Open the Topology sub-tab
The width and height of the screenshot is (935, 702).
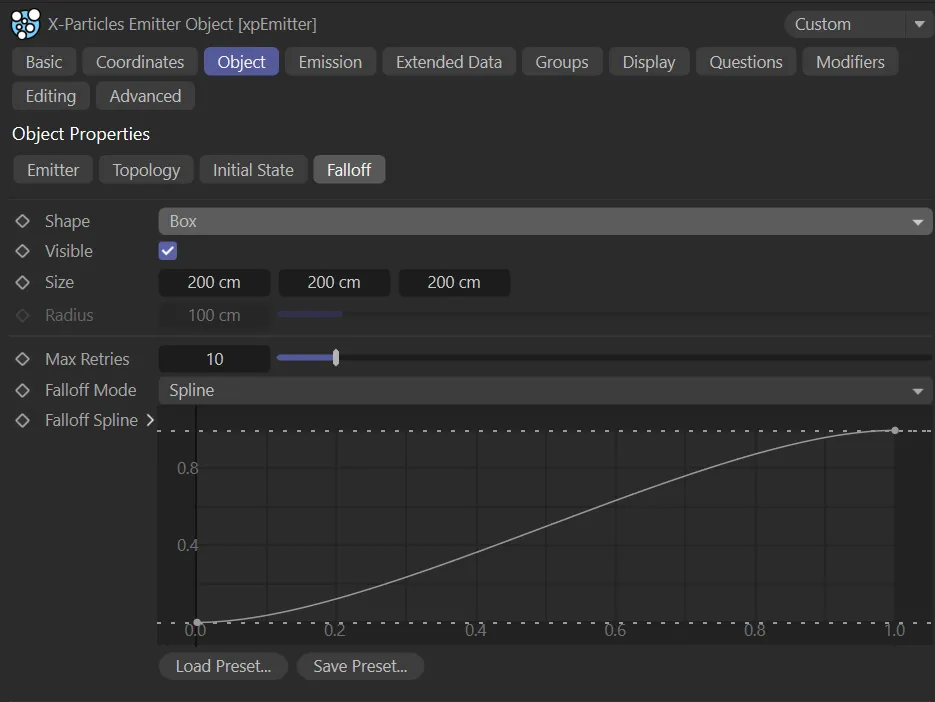point(146,170)
